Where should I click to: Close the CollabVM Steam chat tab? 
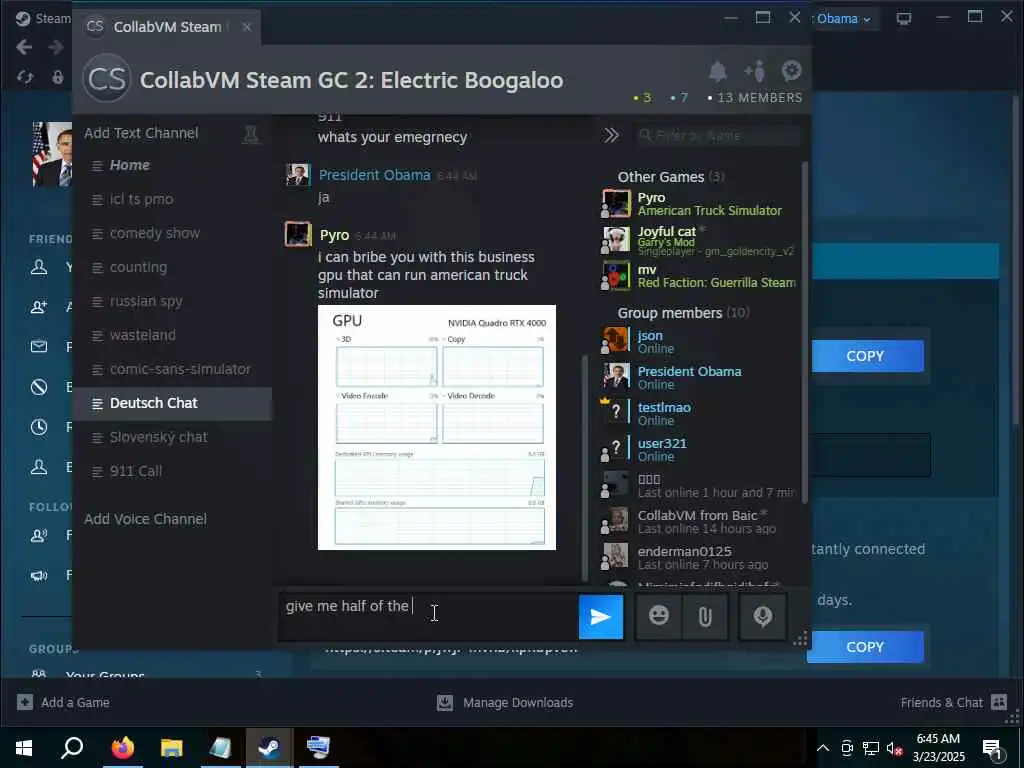click(x=246, y=27)
